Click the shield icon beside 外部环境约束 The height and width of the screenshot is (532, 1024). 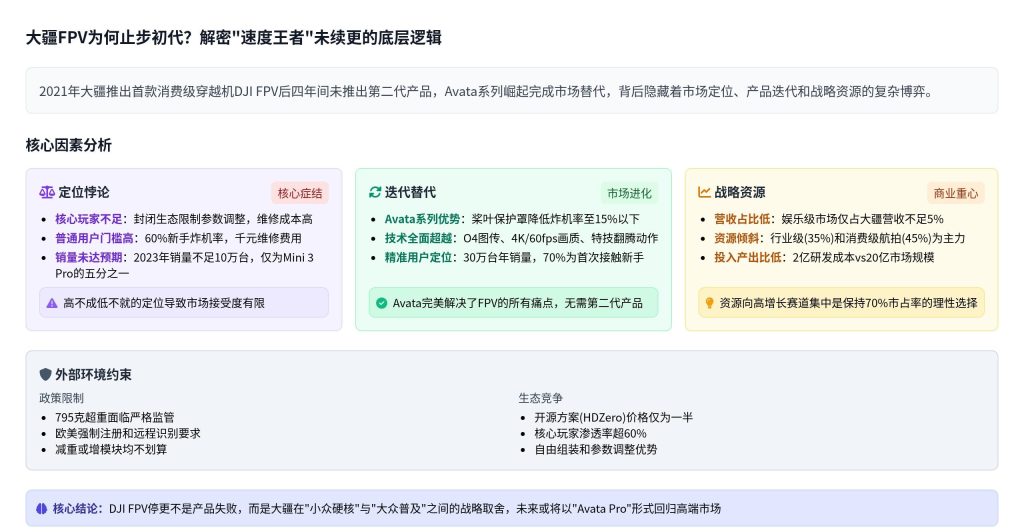pyautogui.click(x=45, y=374)
